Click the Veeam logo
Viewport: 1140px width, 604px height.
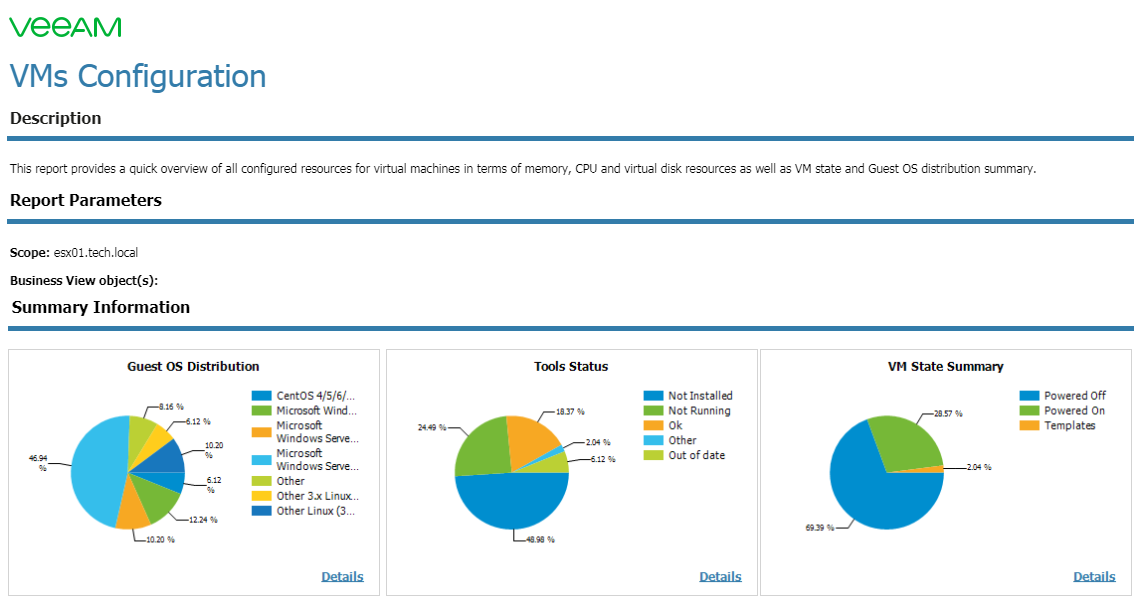tap(65, 27)
